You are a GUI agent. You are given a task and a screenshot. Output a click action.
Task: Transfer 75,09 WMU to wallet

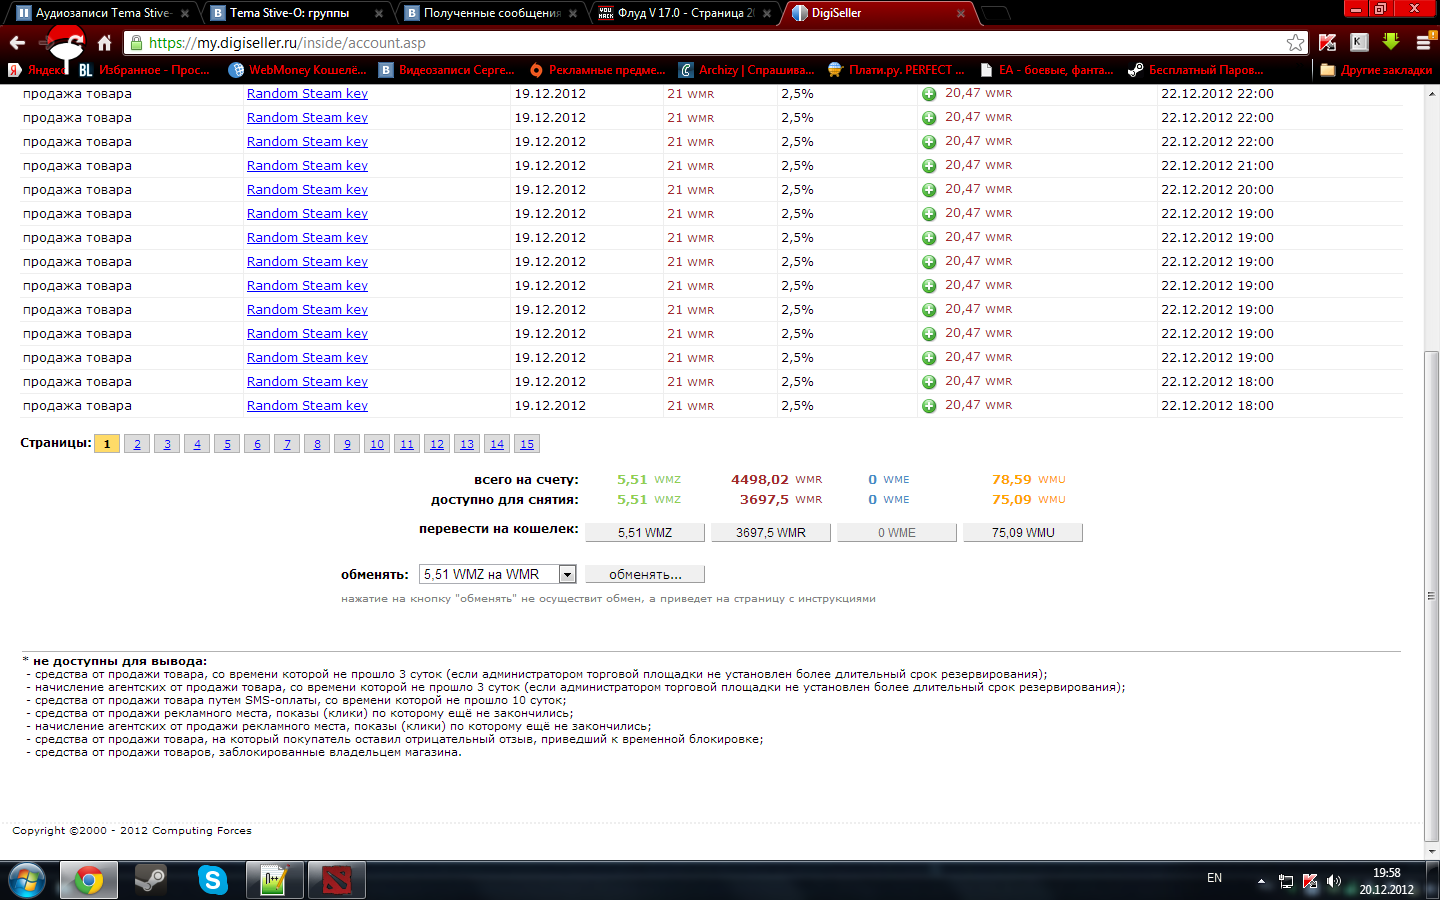click(1023, 533)
